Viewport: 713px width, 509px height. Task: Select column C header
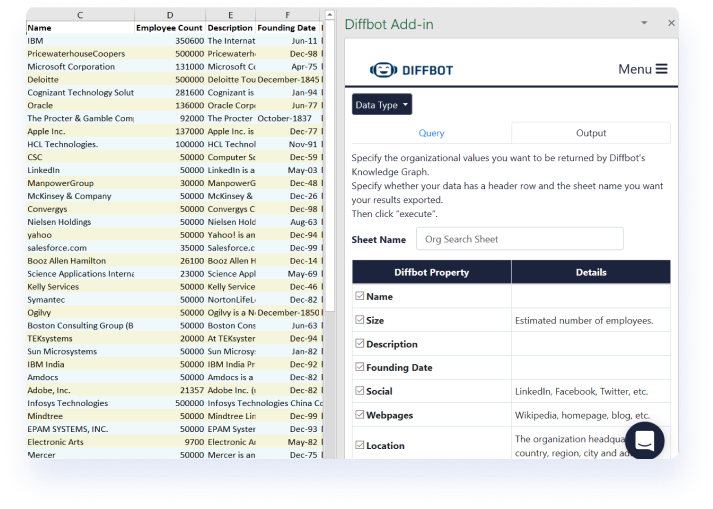click(80, 15)
